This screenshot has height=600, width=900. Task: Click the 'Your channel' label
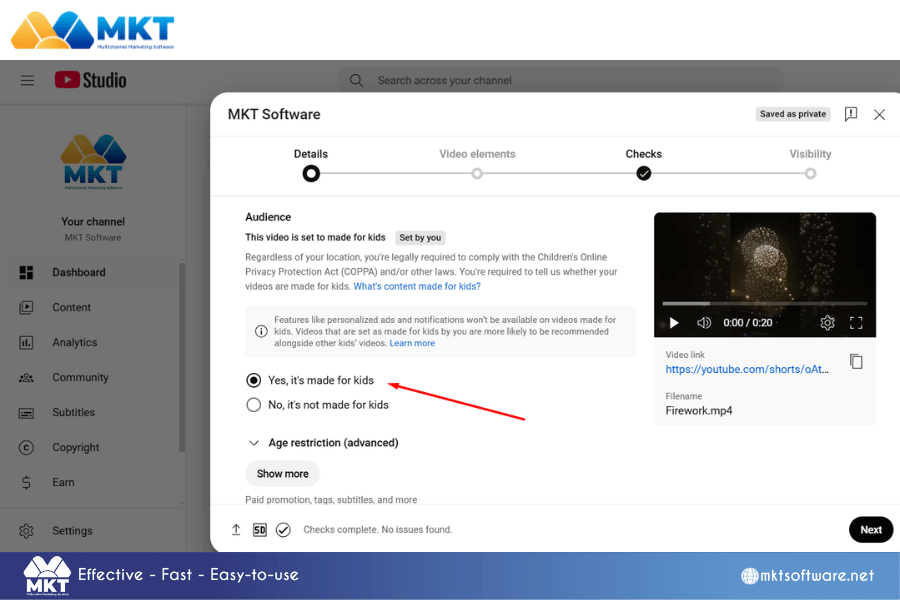[x=93, y=222]
